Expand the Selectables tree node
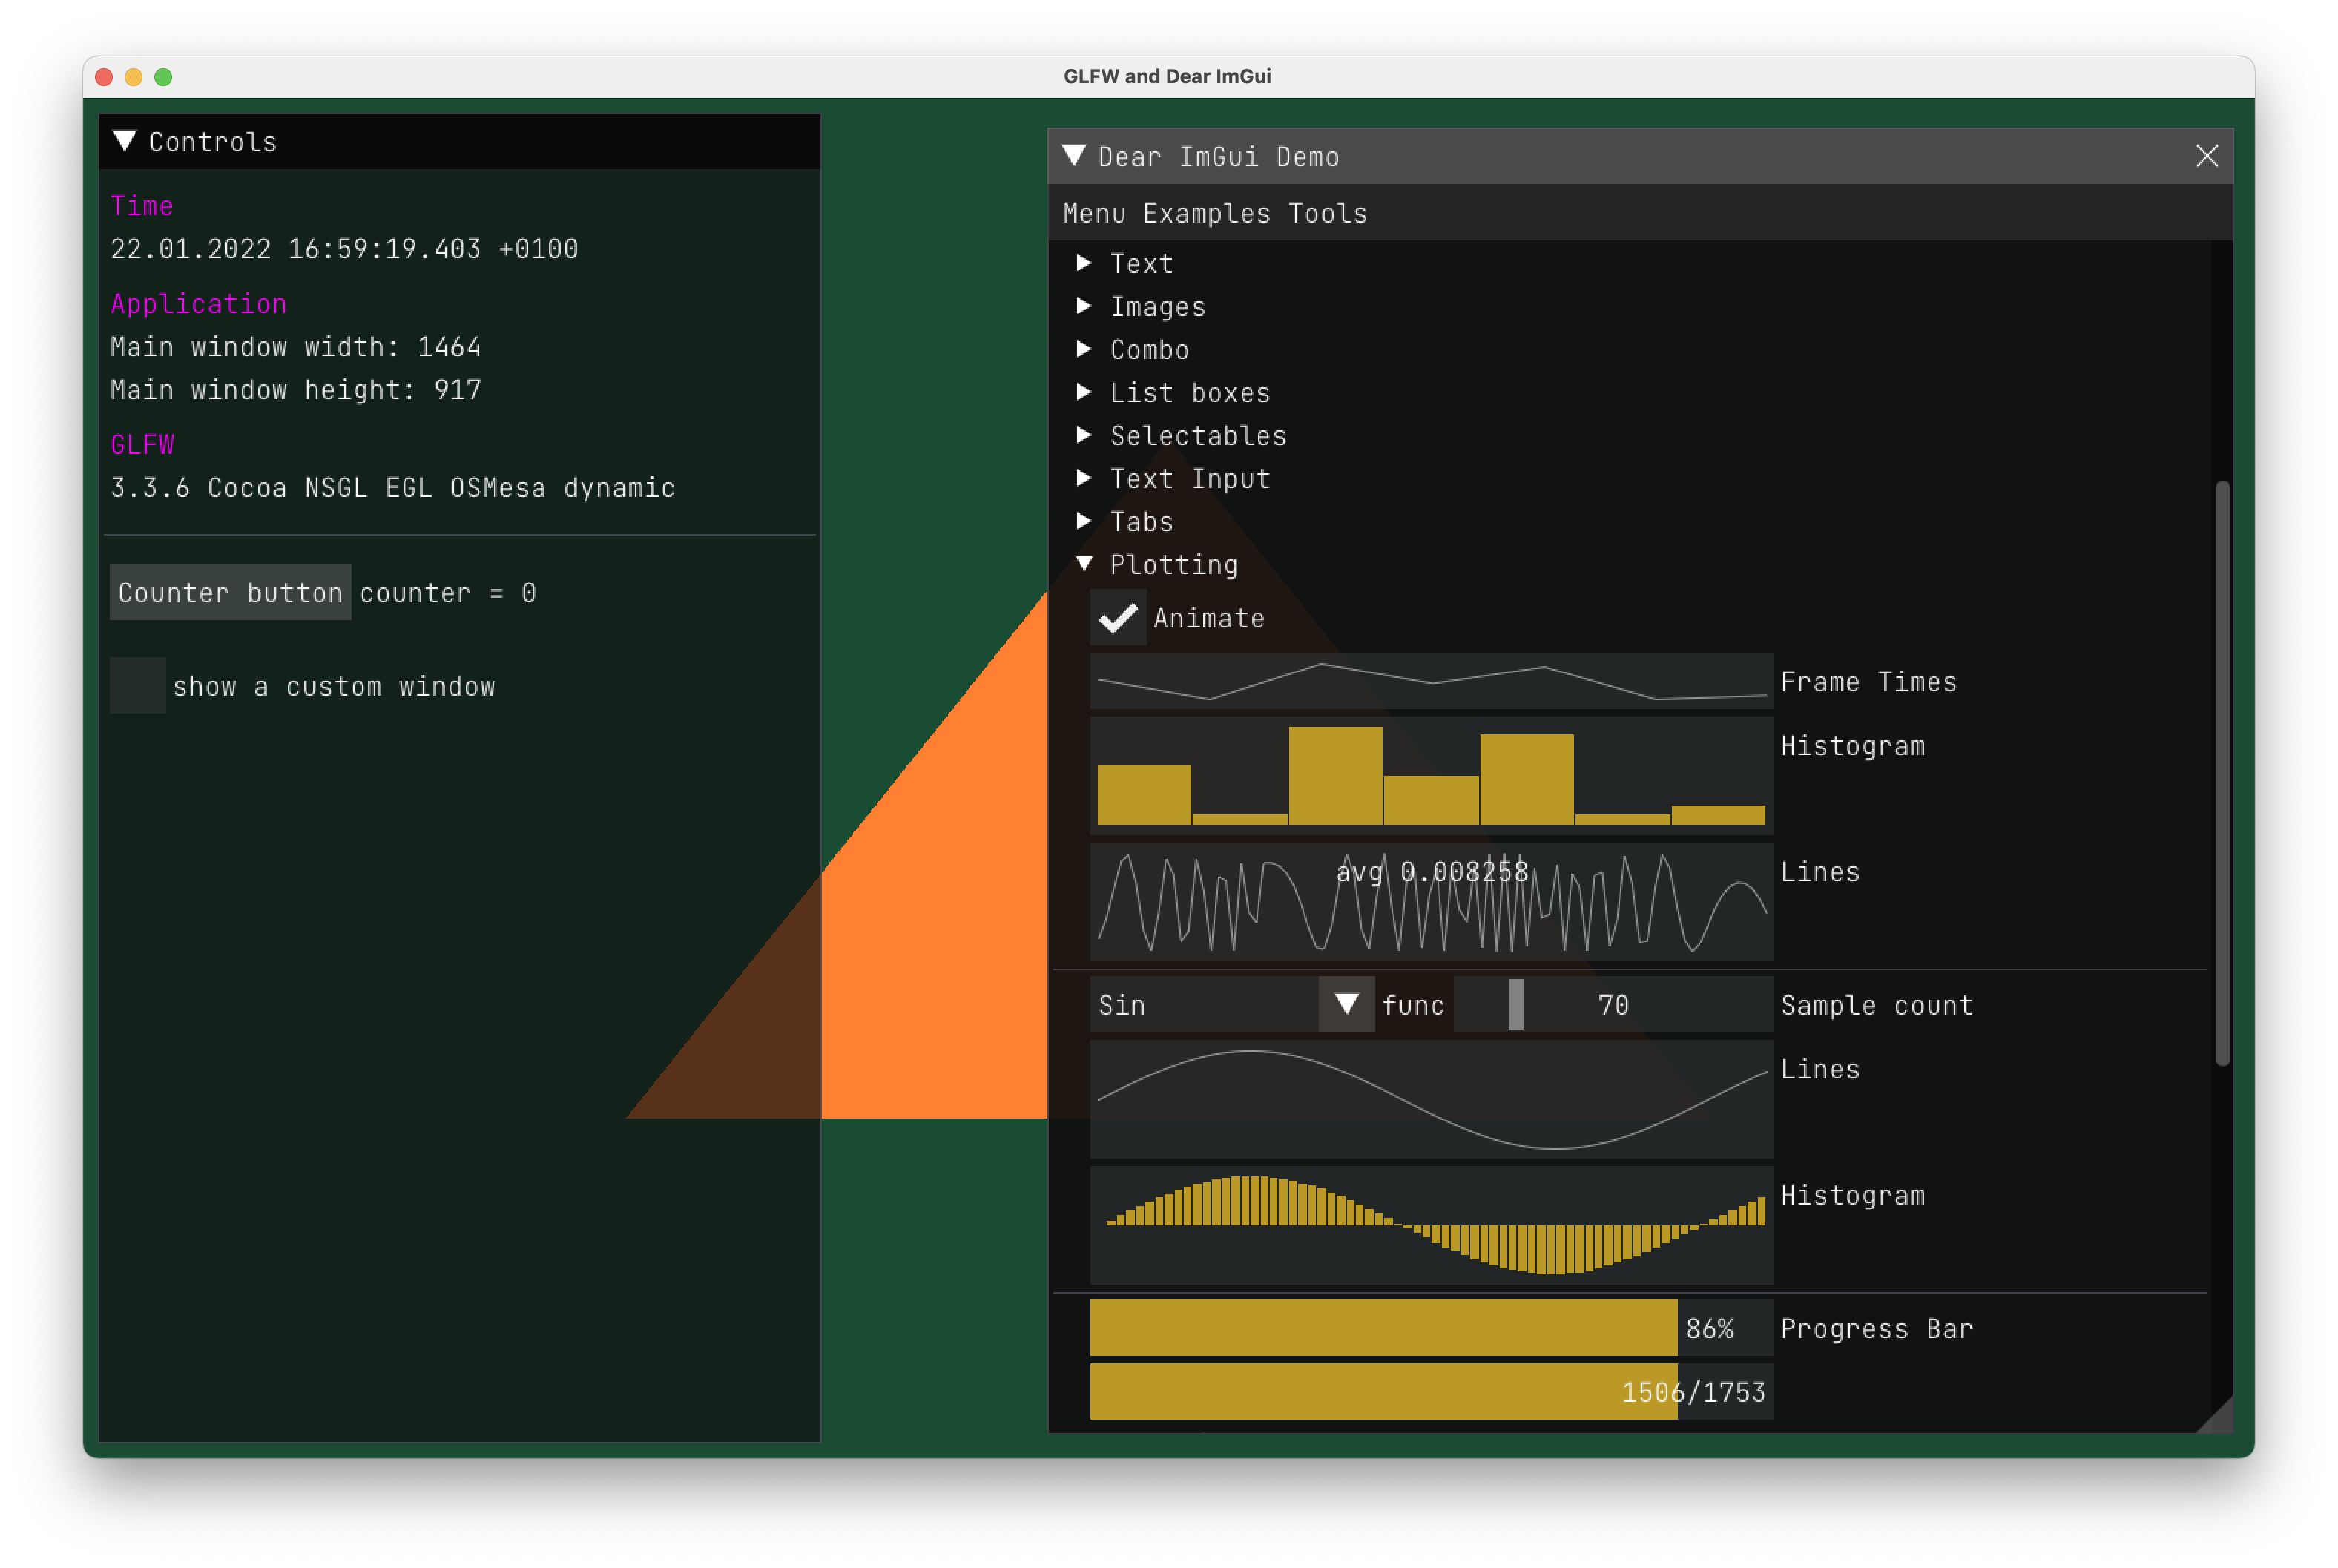This screenshot has height=1568, width=2338. [1084, 435]
